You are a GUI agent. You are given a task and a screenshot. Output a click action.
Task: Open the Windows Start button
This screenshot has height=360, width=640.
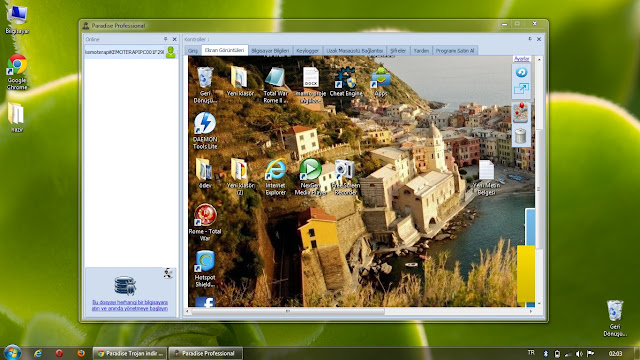11,352
